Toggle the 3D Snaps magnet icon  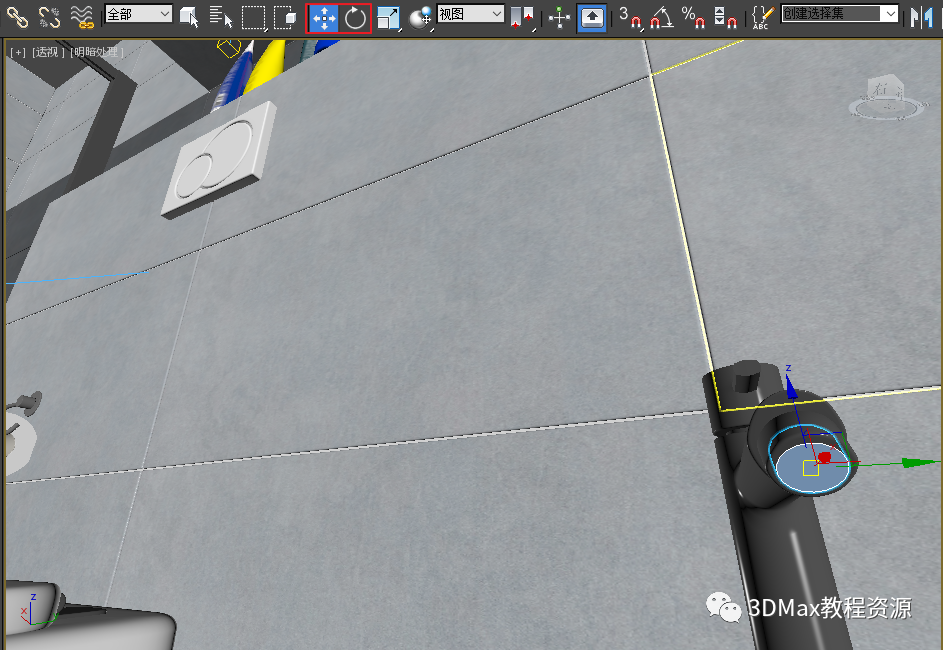click(630, 17)
